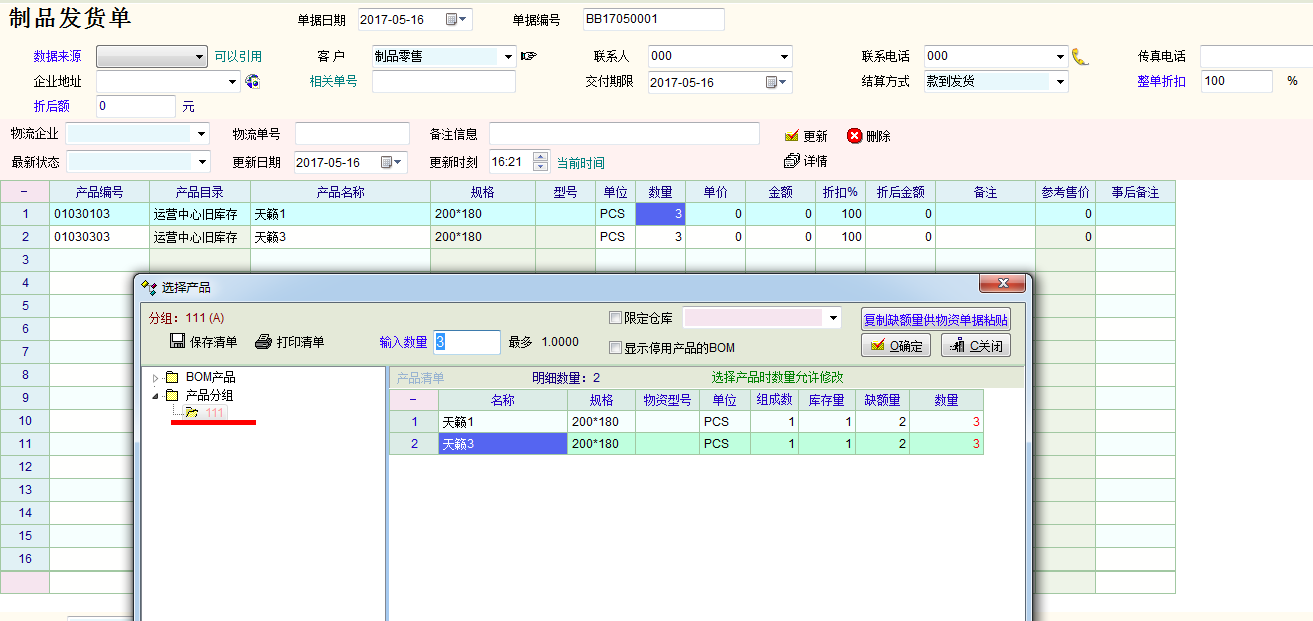Click the 复制缺额量供物资单据粘贴 button
This screenshot has height=621, width=1313.
[x=935, y=319]
